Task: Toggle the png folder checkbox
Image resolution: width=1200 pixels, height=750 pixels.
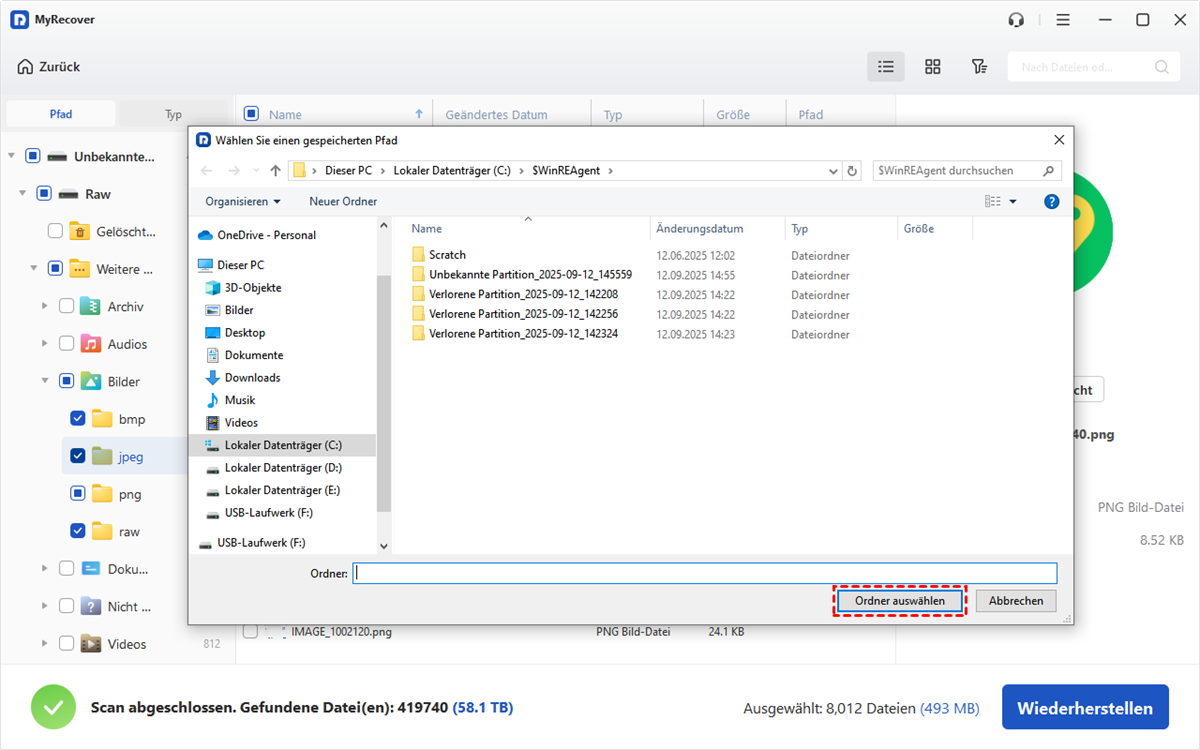Action: click(x=78, y=494)
